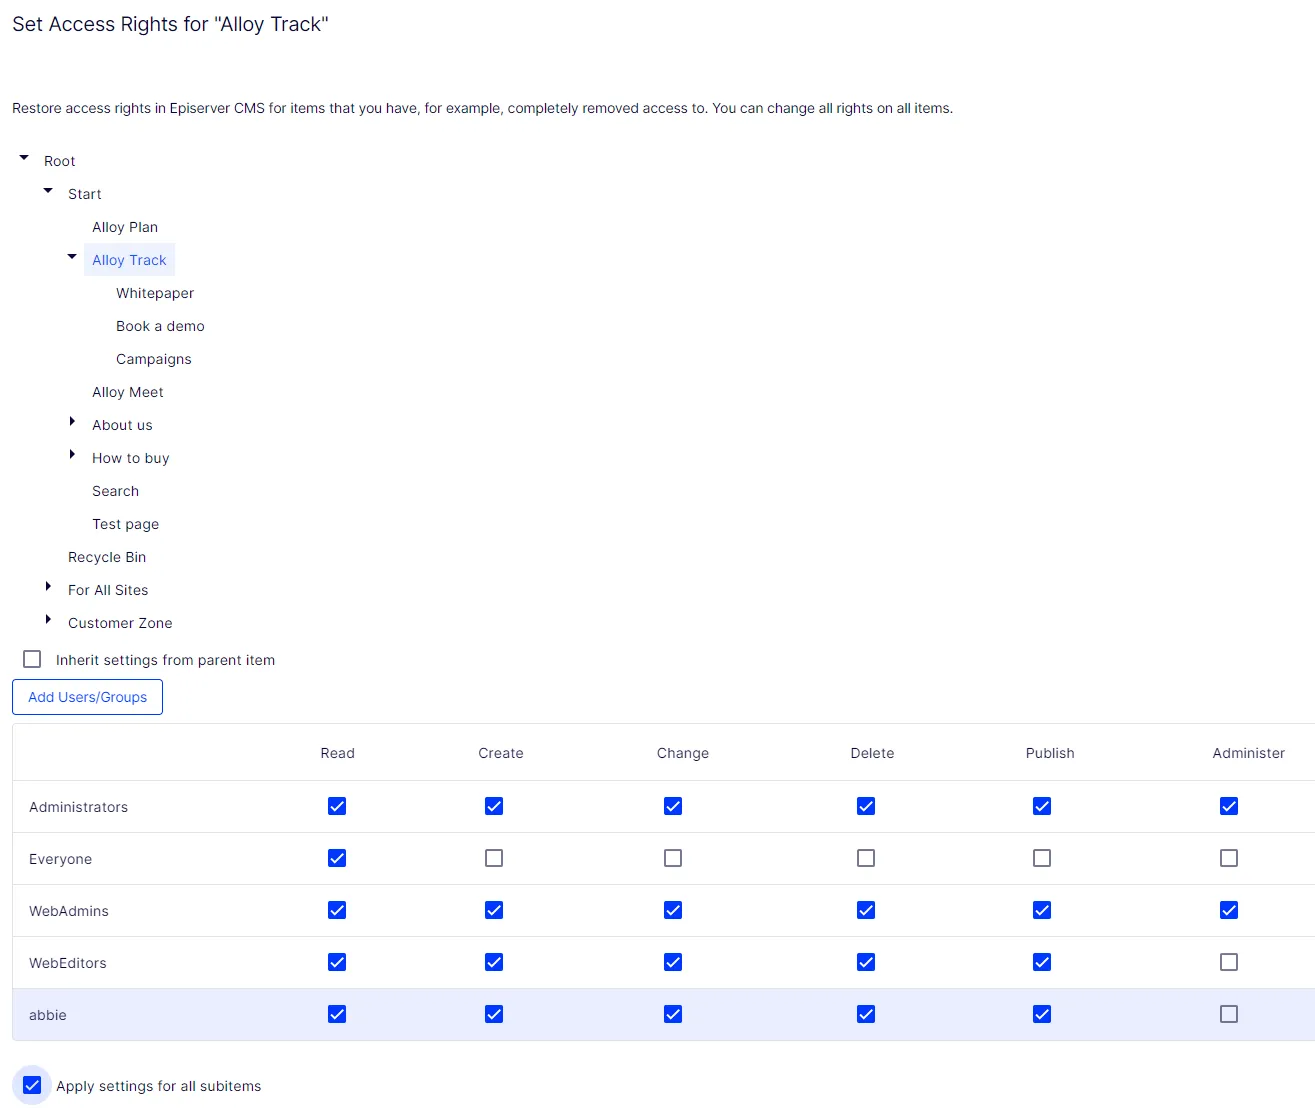Uncheck Publish for Administrators
This screenshot has height=1108, width=1315.
(x=1042, y=806)
